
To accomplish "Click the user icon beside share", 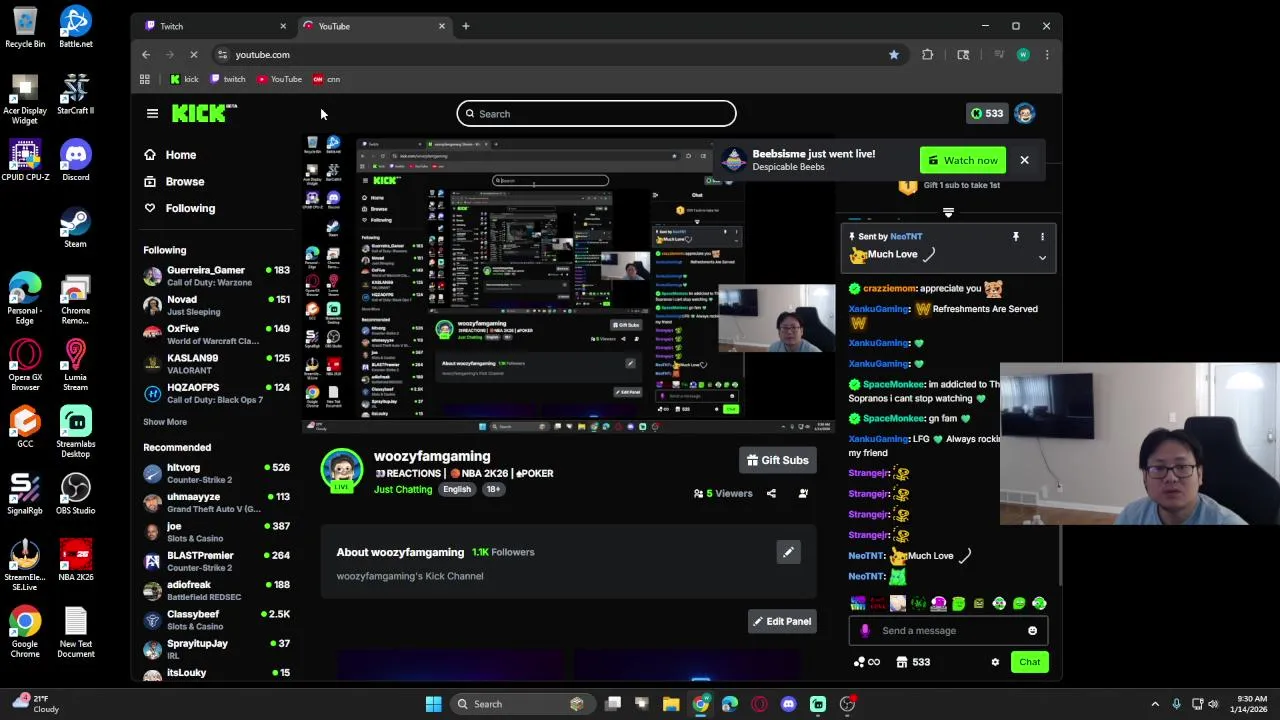I will tap(803, 493).
